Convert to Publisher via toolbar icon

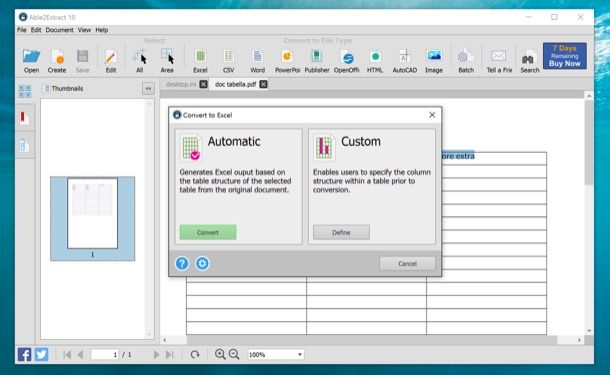[x=317, y=61]
